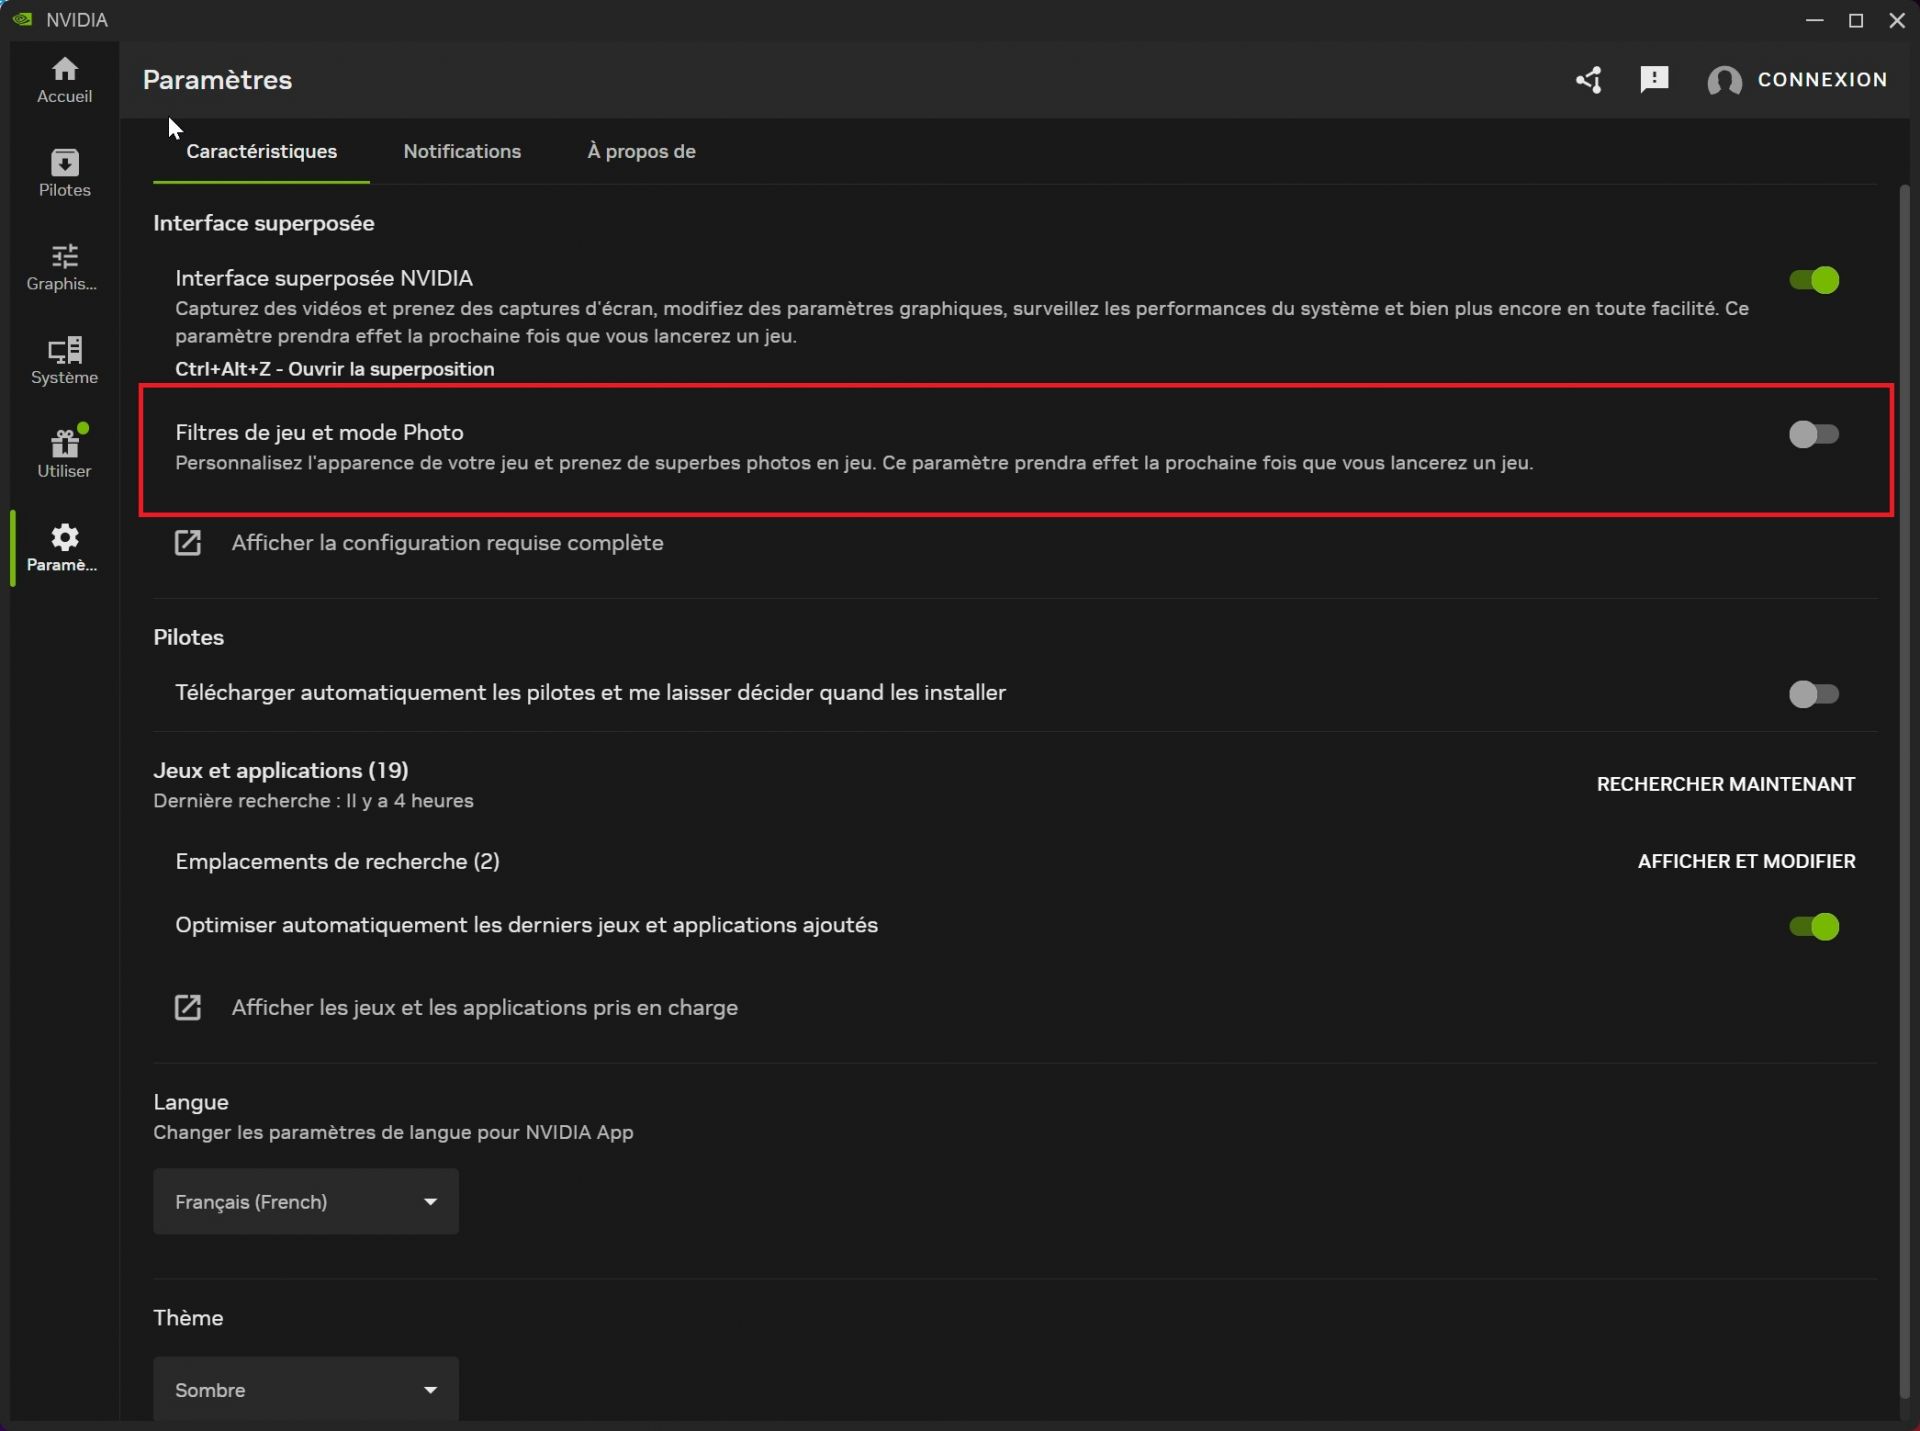Click the user avatar icon
Image resolution: width=1920 pixels, height=1431 pixels.
(1724, 80)
